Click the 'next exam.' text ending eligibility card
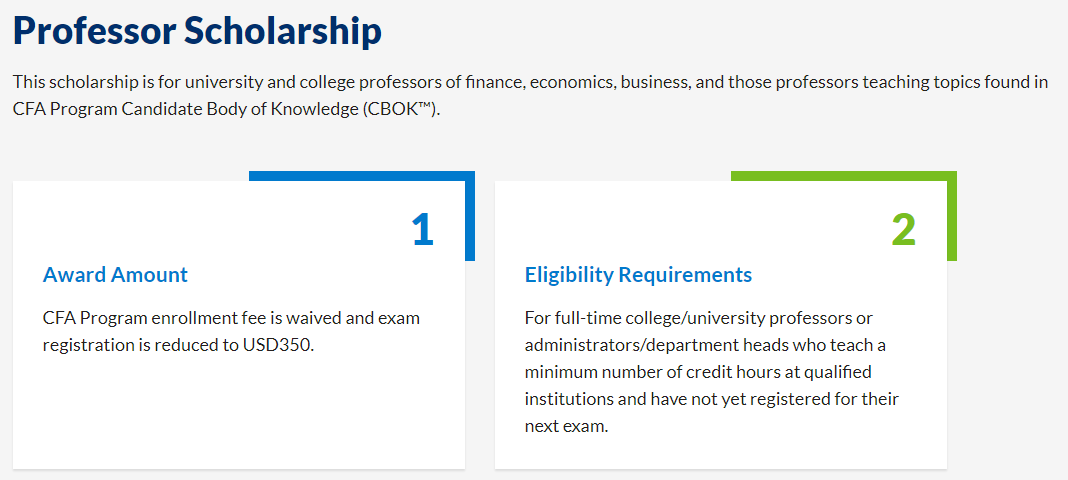Image resolution: width=1068 pixels, height=480 pixels. (x=566, y=426)
